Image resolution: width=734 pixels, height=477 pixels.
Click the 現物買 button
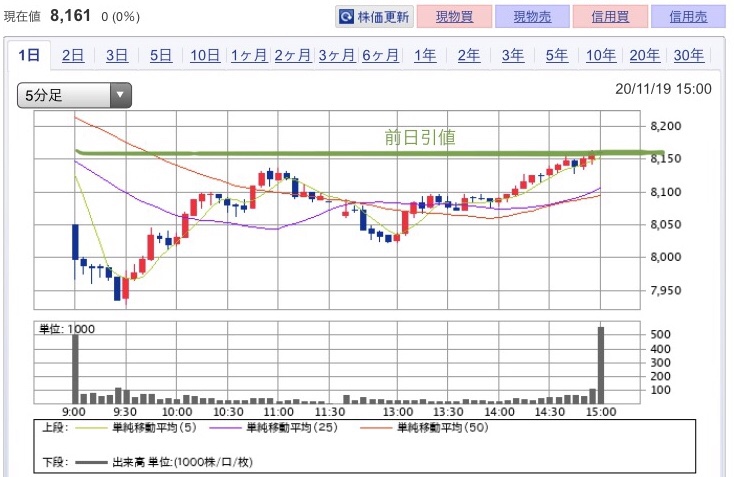[454, 17]
